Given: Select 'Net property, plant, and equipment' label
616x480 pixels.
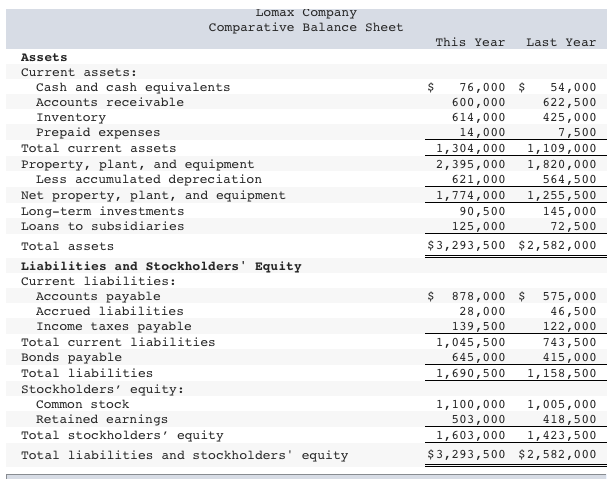Looking at the screenshot, I should pos(153,195).
